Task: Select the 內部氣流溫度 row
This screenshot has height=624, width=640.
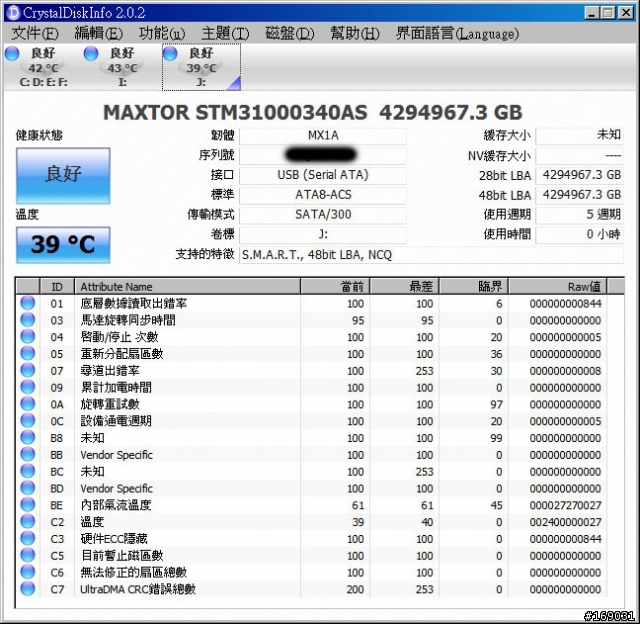Action: point(320,505)
